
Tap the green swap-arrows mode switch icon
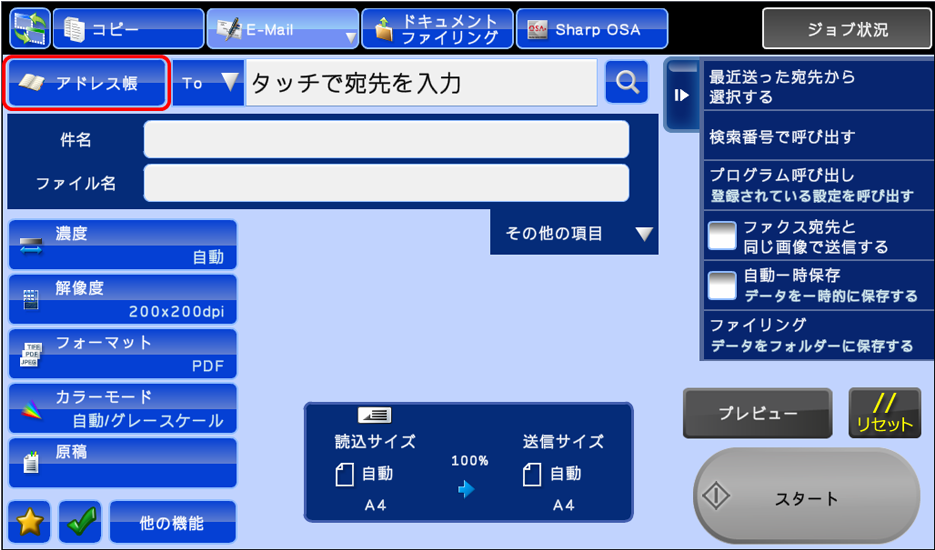coord(29,29)
